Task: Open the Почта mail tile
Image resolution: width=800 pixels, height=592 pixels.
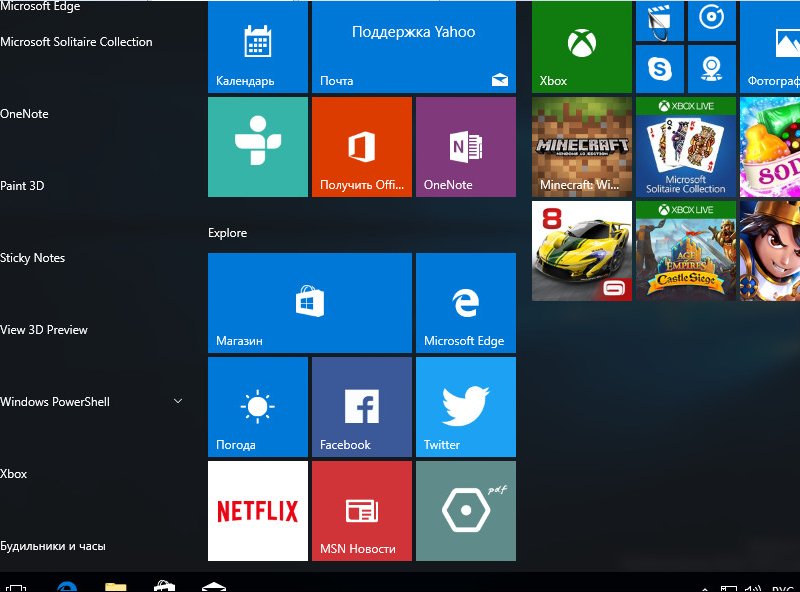Action: pos(414,46)
